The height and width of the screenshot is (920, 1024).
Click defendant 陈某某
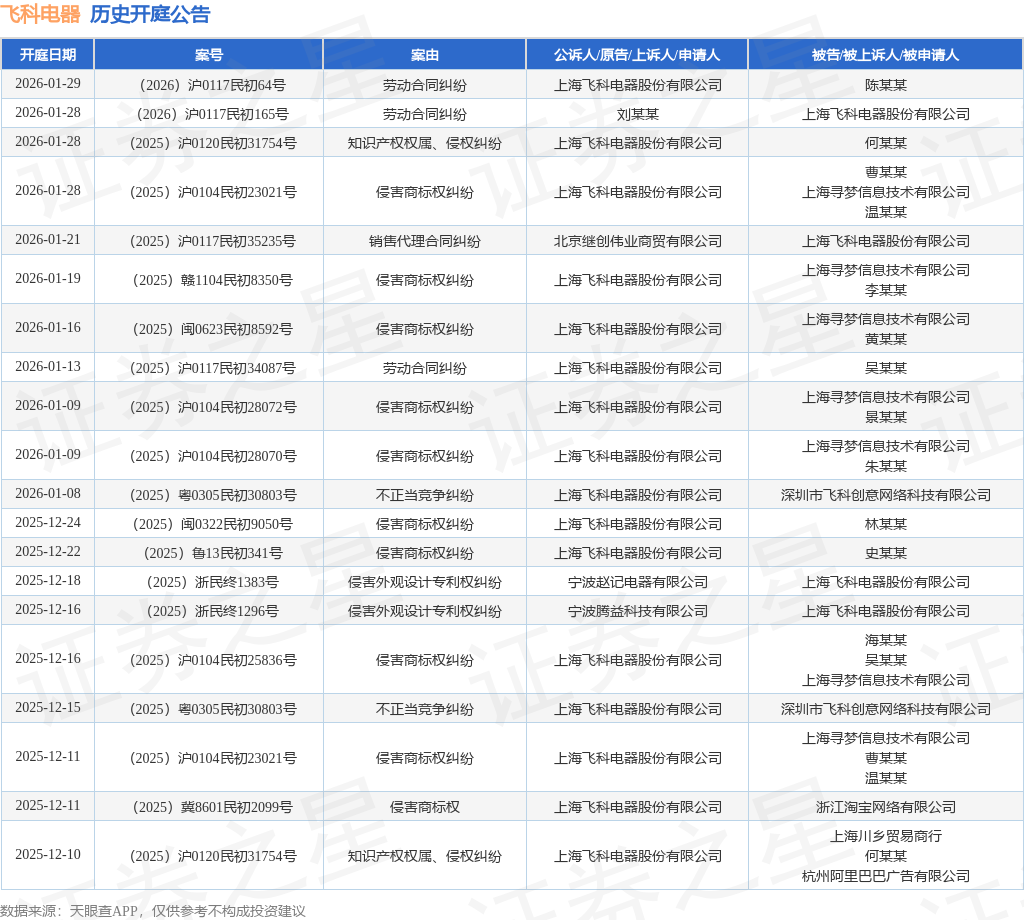pyautogui.click(x=886, y=85)
